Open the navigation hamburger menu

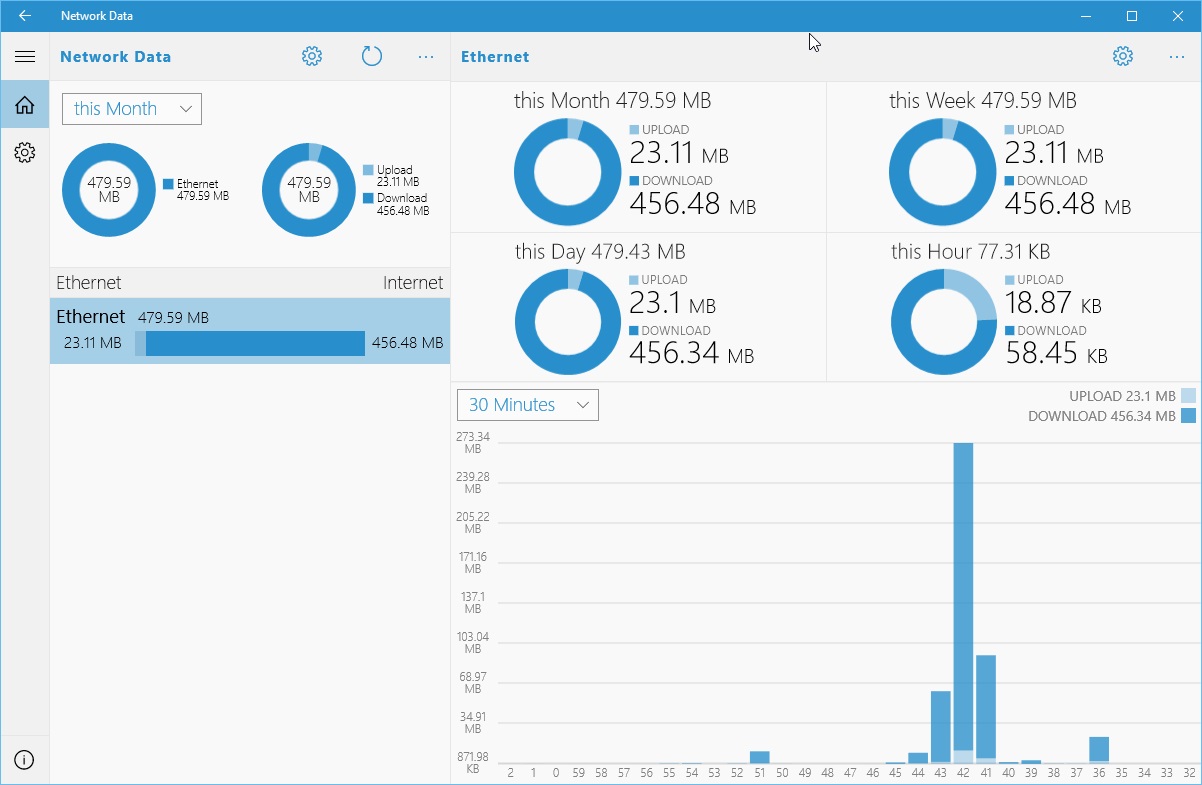25,56
